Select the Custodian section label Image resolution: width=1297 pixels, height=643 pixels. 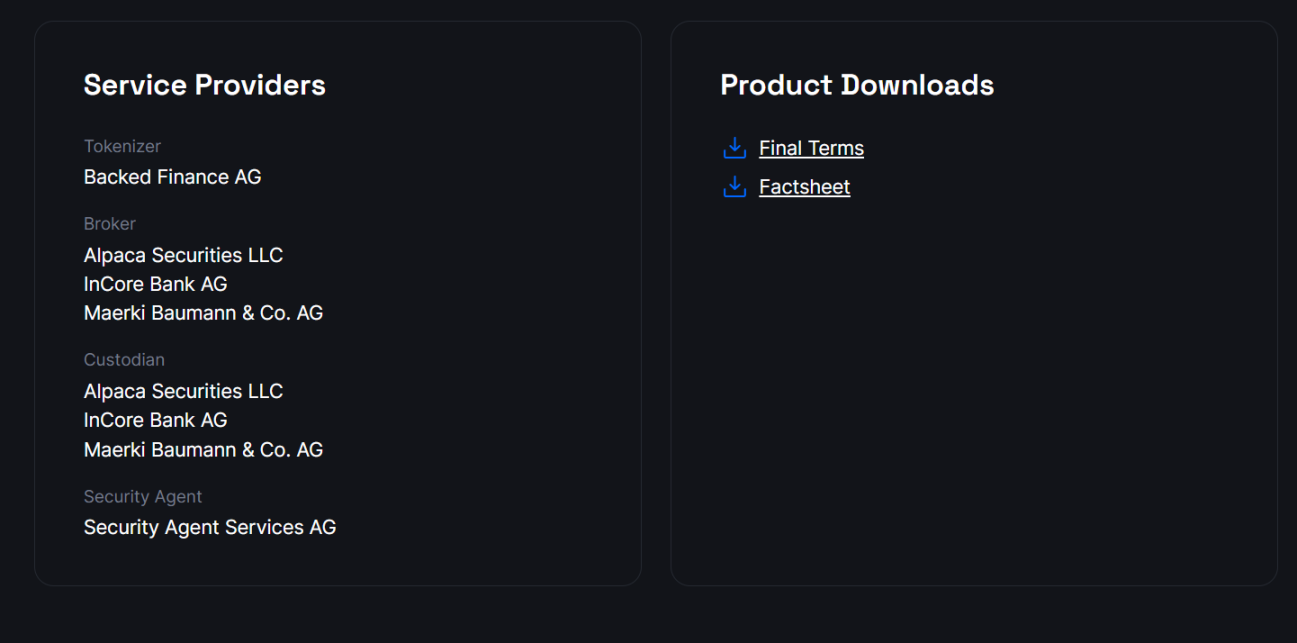124,359
